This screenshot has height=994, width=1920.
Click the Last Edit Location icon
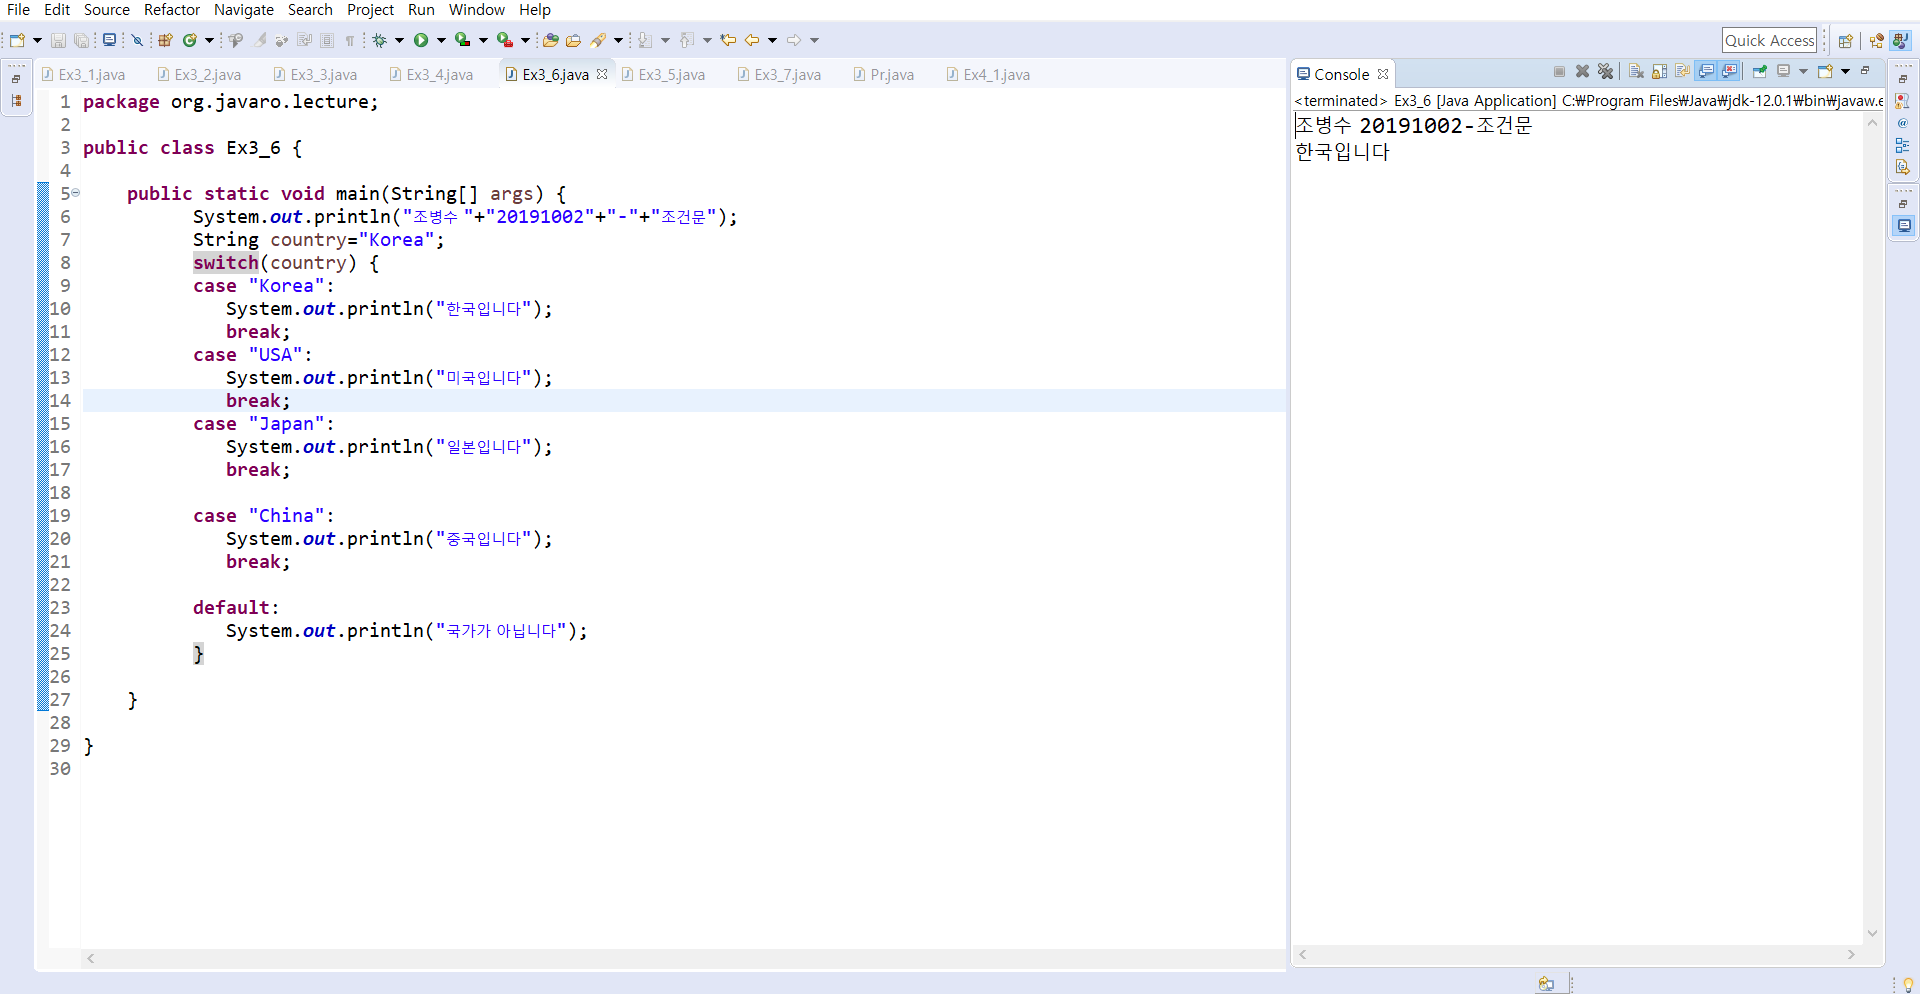point(728,40)
